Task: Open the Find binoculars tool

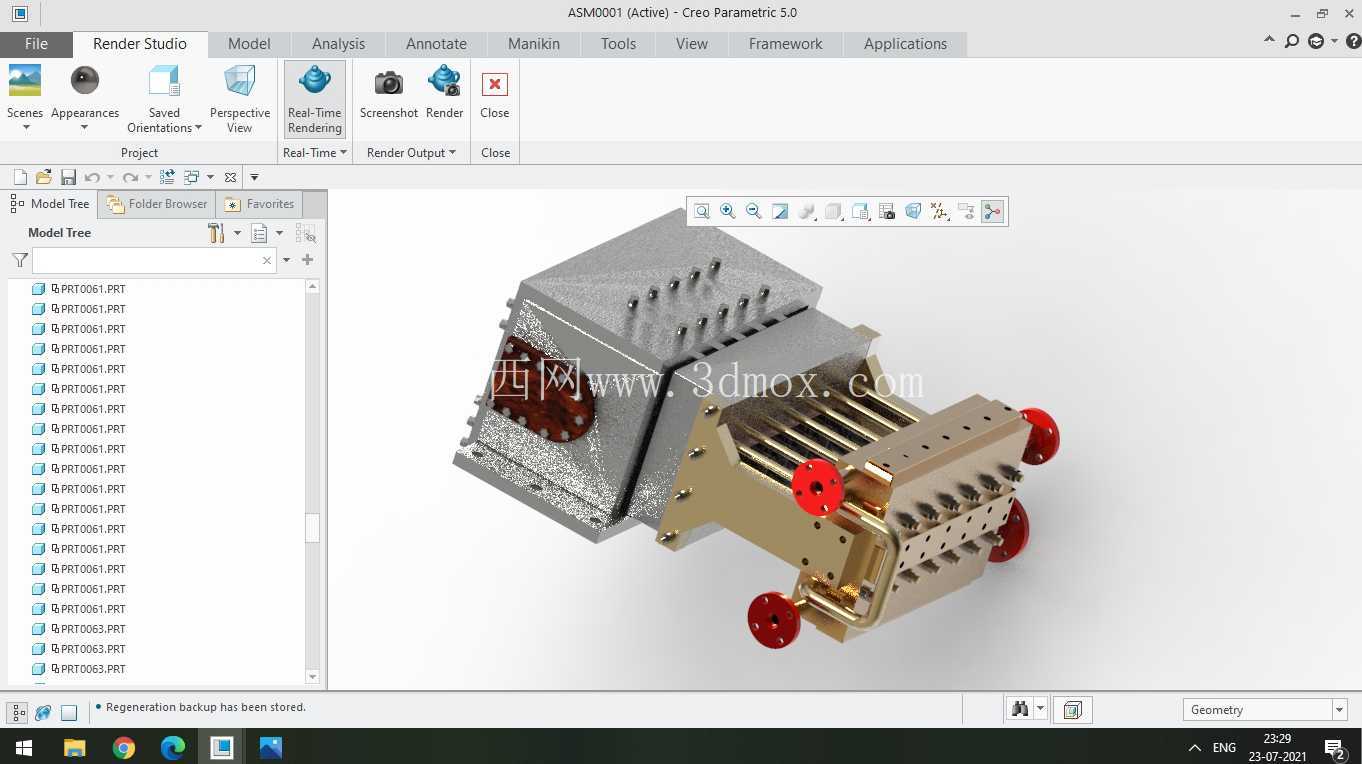Action: (1020, 709)
